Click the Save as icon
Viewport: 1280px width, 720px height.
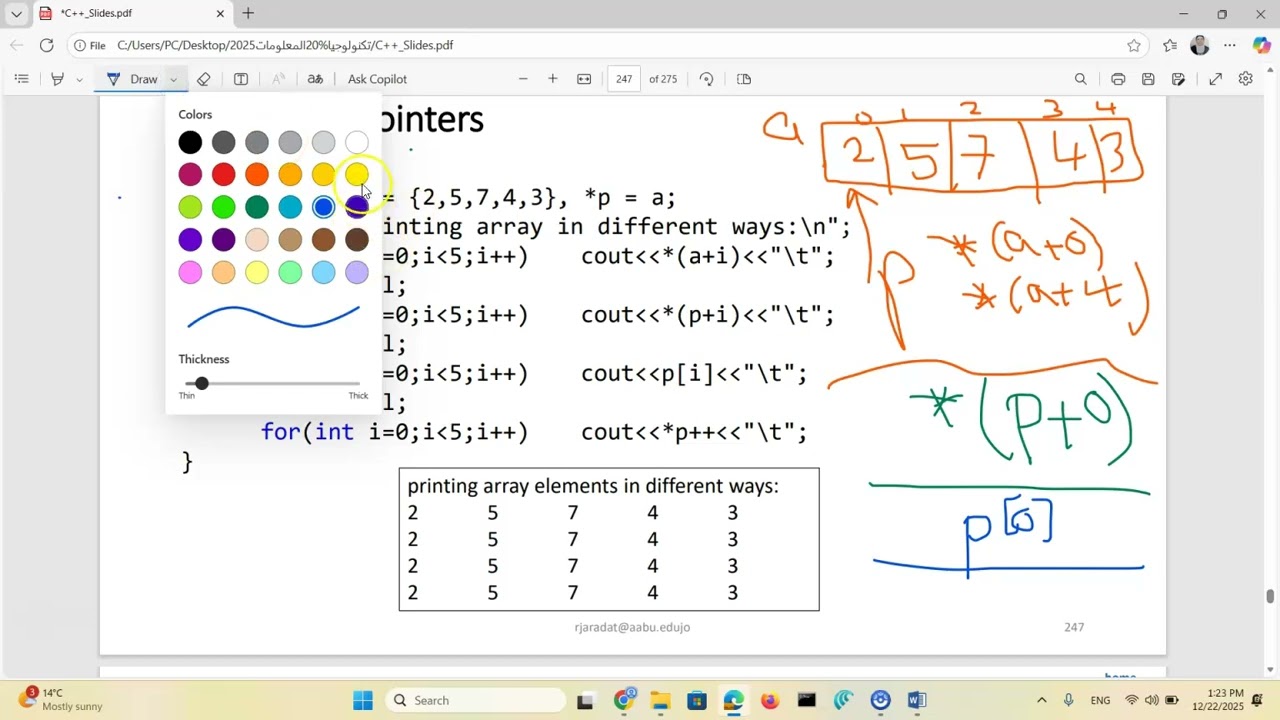click(1179, 79)
